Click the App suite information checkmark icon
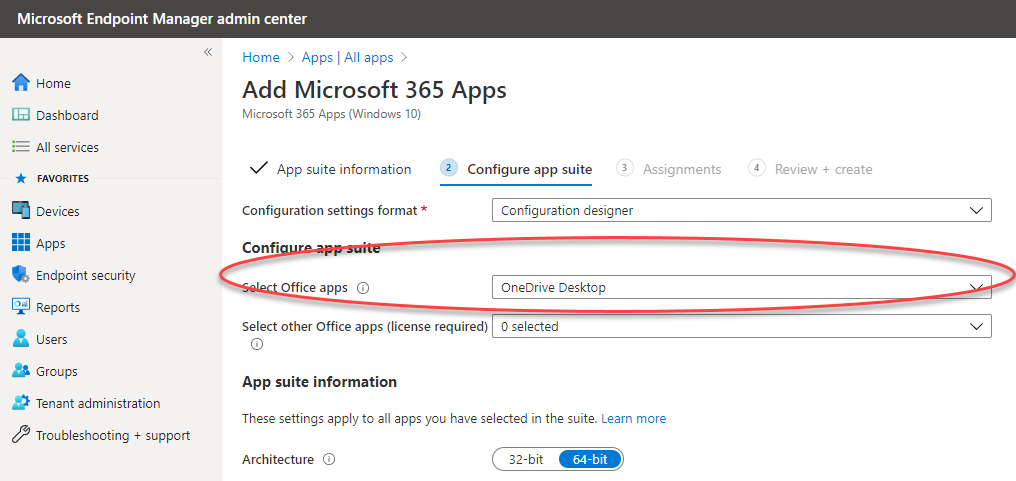1016x481 pixels. [x=258, y=169]
